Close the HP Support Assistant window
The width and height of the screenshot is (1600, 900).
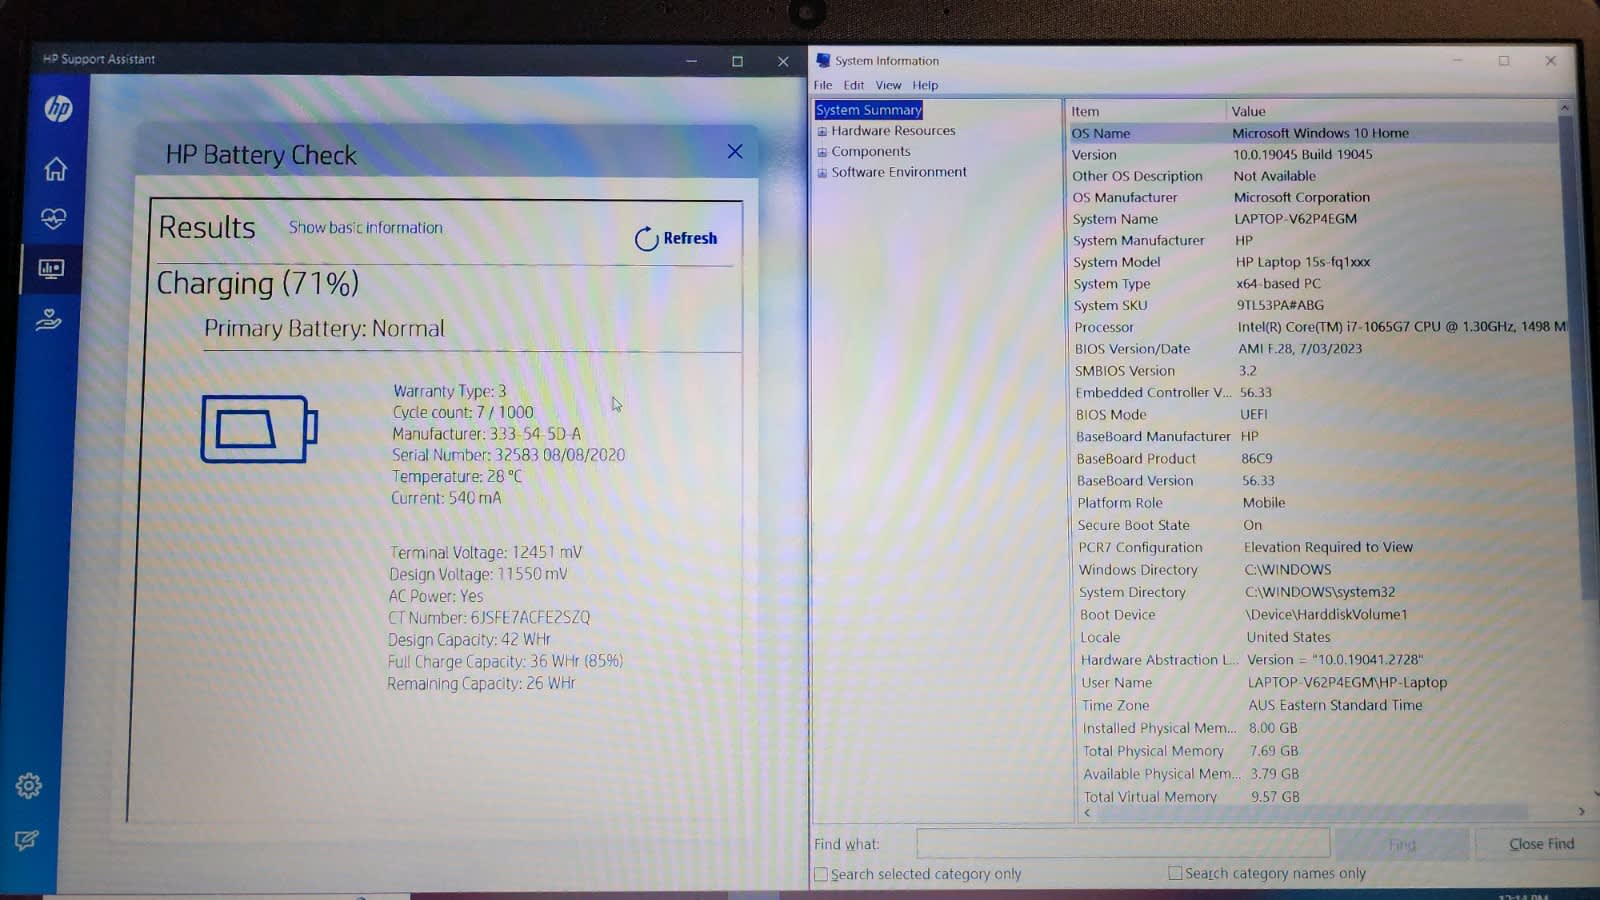click(783, 61)
